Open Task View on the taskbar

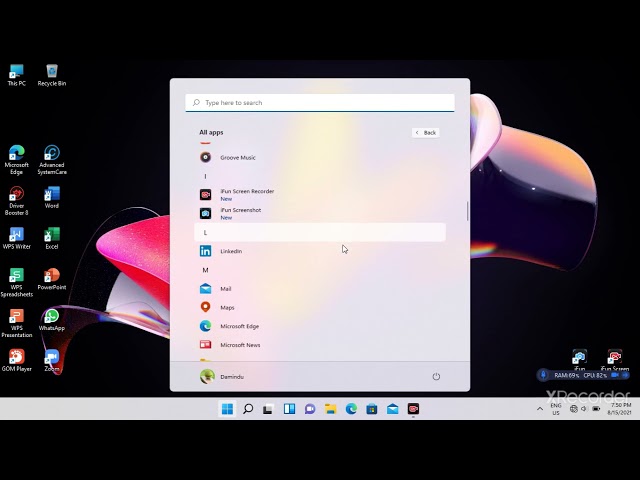[x=268, y=409]
